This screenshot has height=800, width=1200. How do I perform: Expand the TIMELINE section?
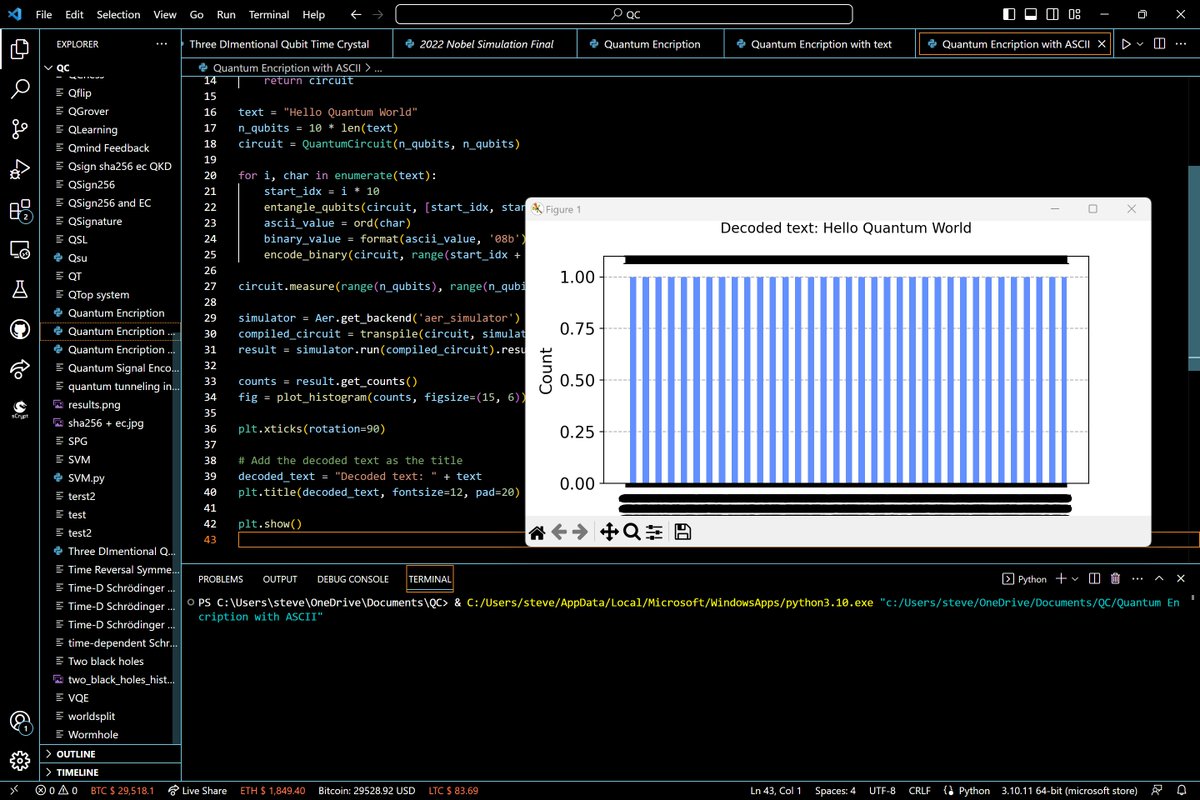click(77, 772)
